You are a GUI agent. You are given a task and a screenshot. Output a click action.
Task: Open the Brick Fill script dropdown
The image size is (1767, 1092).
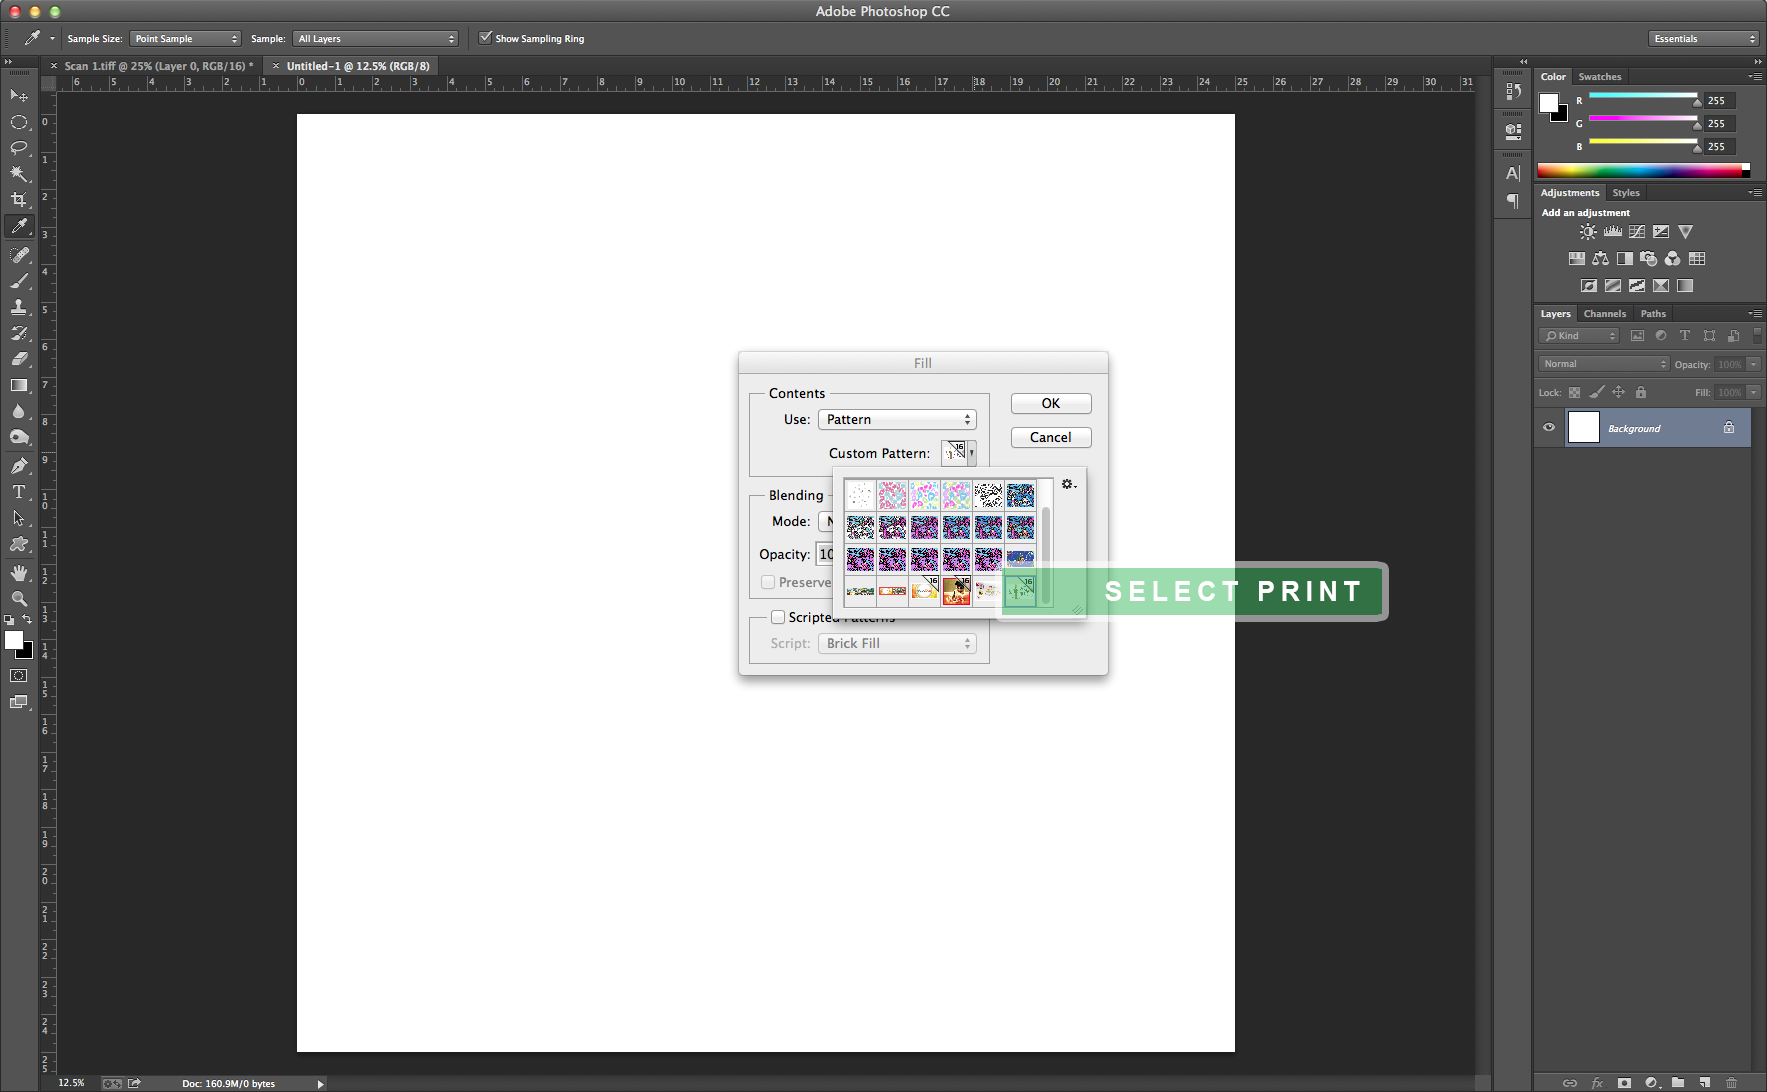tap(897, 644)
